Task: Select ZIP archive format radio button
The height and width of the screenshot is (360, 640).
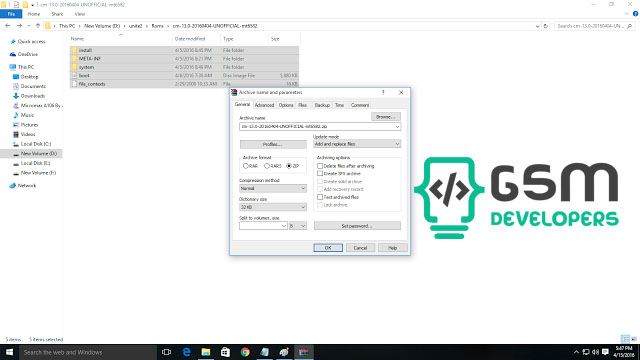Action: (x=289, y=166)
